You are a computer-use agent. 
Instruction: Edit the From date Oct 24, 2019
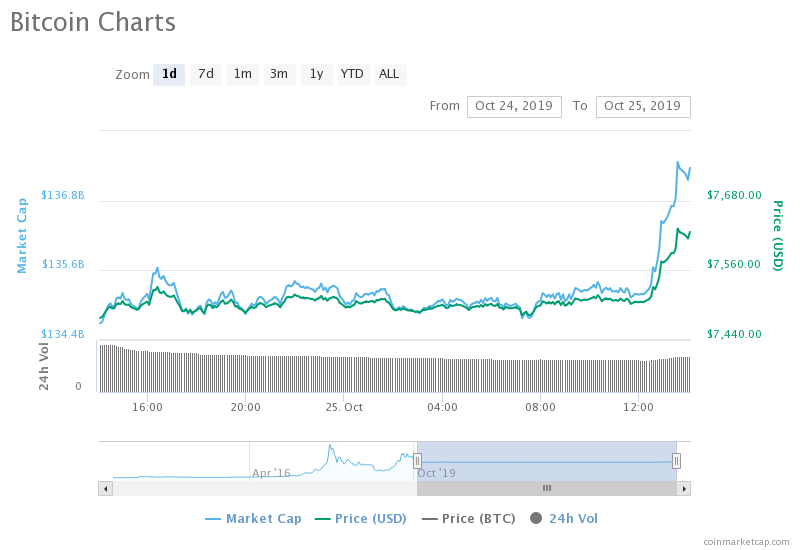[x=514, y=107]
